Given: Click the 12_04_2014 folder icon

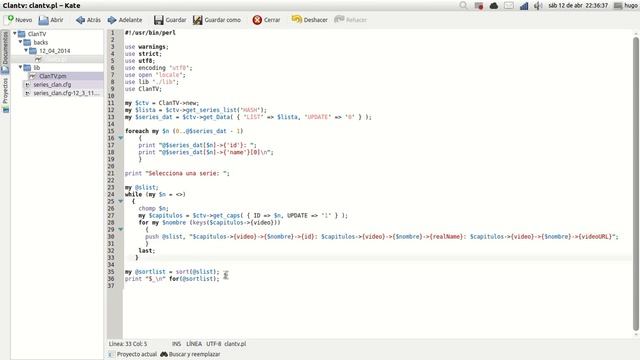Looking at the screenshot, I should click(33, 51).
